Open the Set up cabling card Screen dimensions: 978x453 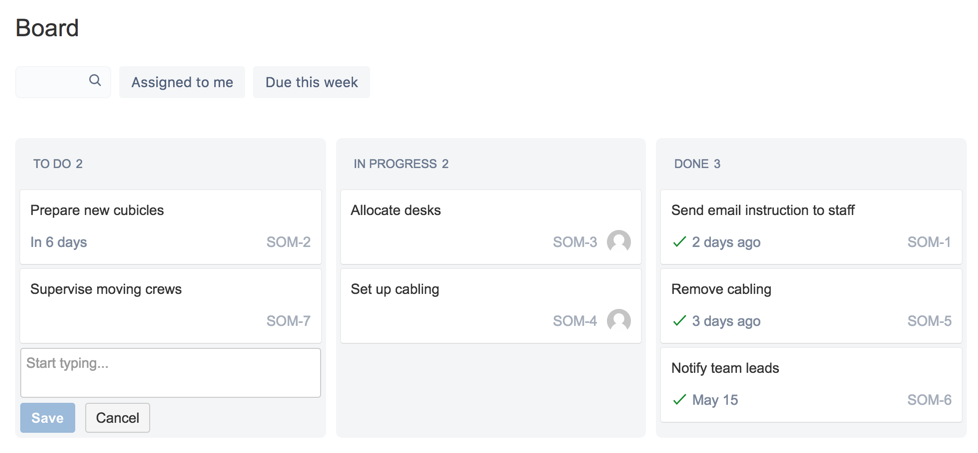395,289
